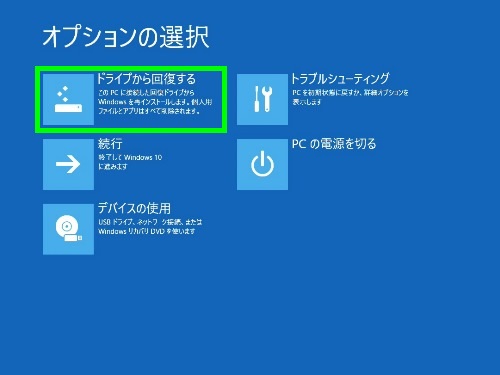500x375 pixels.
Task: Click the description text under トラブルシューティング
Action: pyautogui.click(x=350, y=97)
